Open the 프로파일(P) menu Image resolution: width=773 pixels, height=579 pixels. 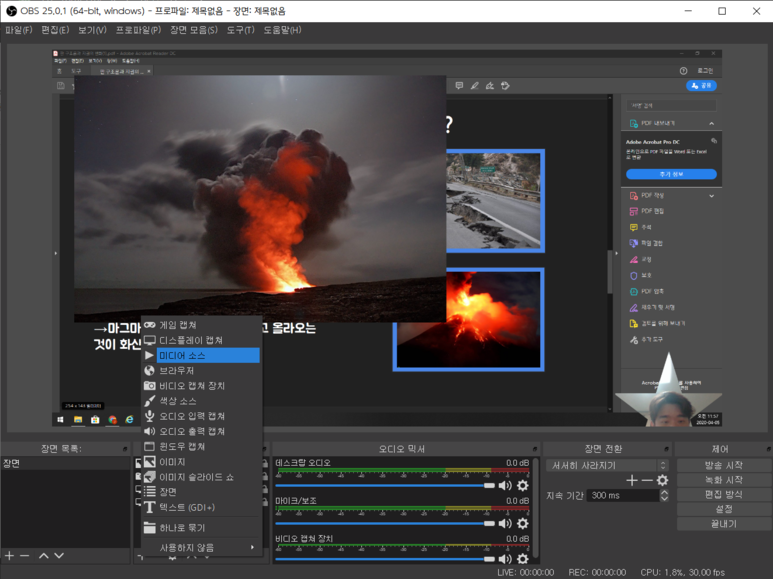click(x=139, y=30)
